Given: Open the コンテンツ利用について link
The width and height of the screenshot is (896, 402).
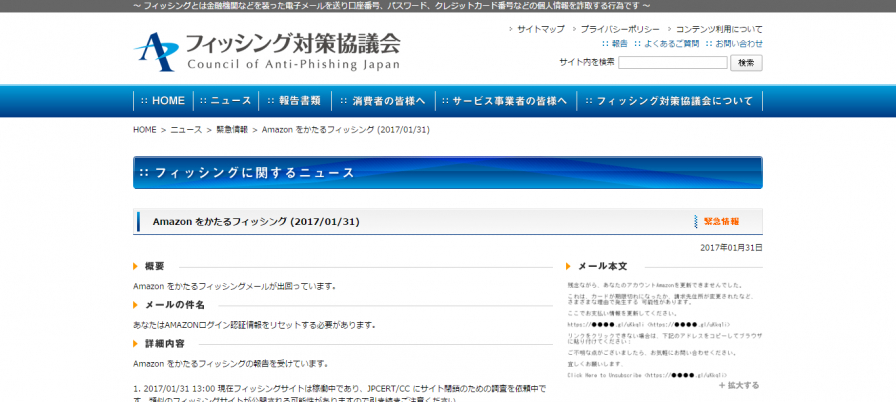Looking at the screenshot, I should coord(719,29).
